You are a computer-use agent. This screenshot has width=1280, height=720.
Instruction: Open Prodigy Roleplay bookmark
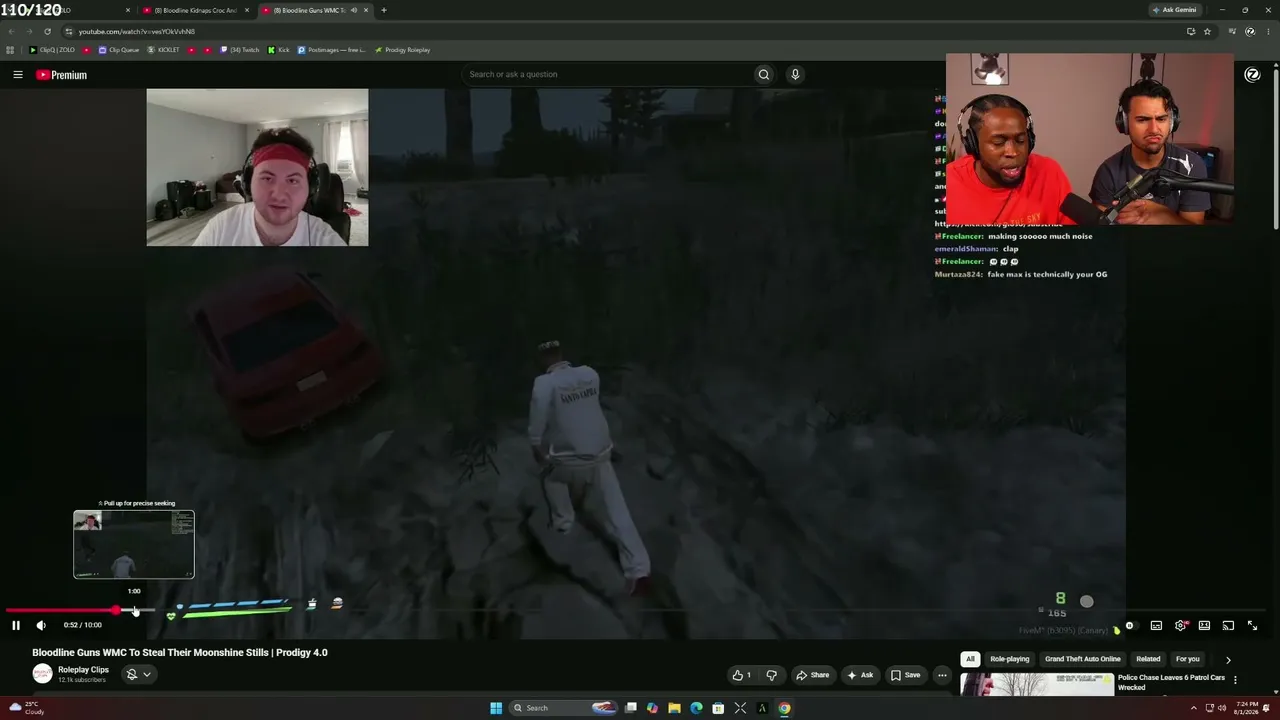point(403,50)
